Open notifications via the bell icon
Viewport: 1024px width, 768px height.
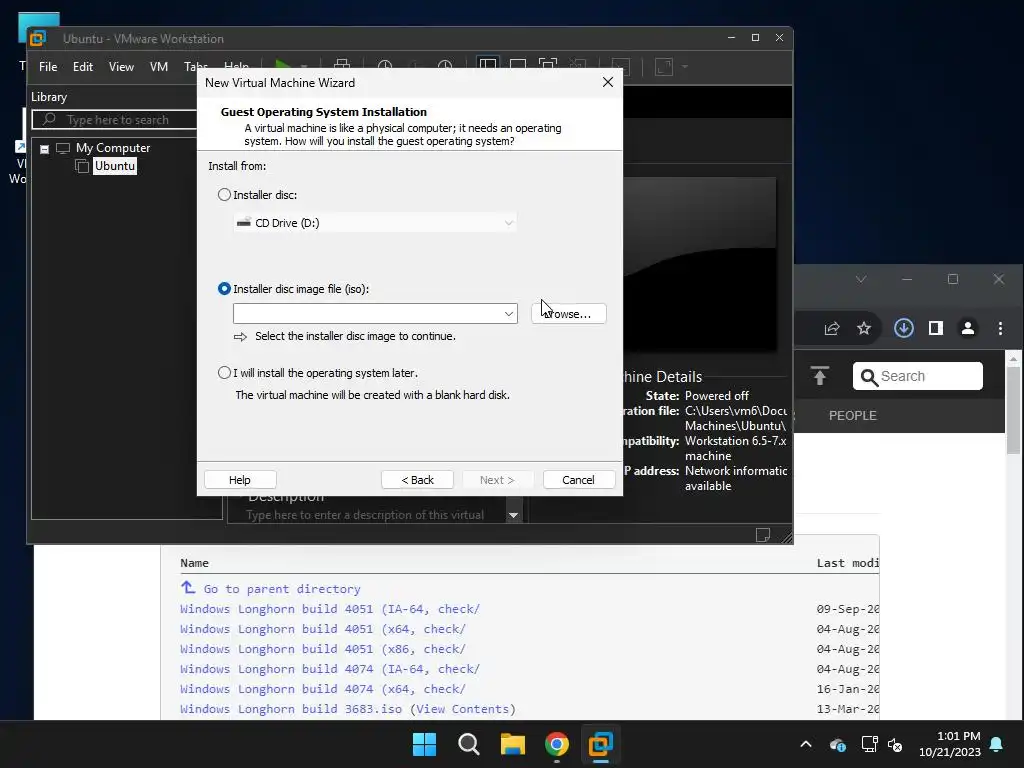pos(996,744)
